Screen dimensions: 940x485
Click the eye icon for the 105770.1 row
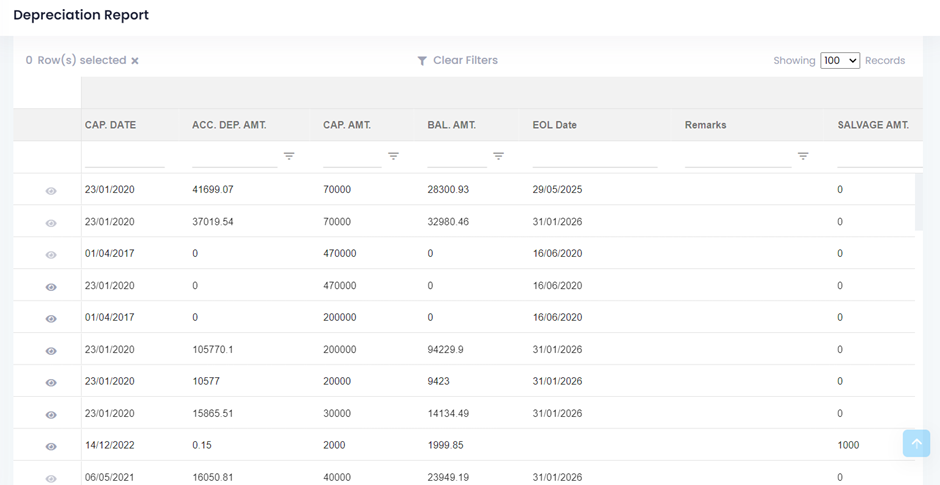(51, 350)
